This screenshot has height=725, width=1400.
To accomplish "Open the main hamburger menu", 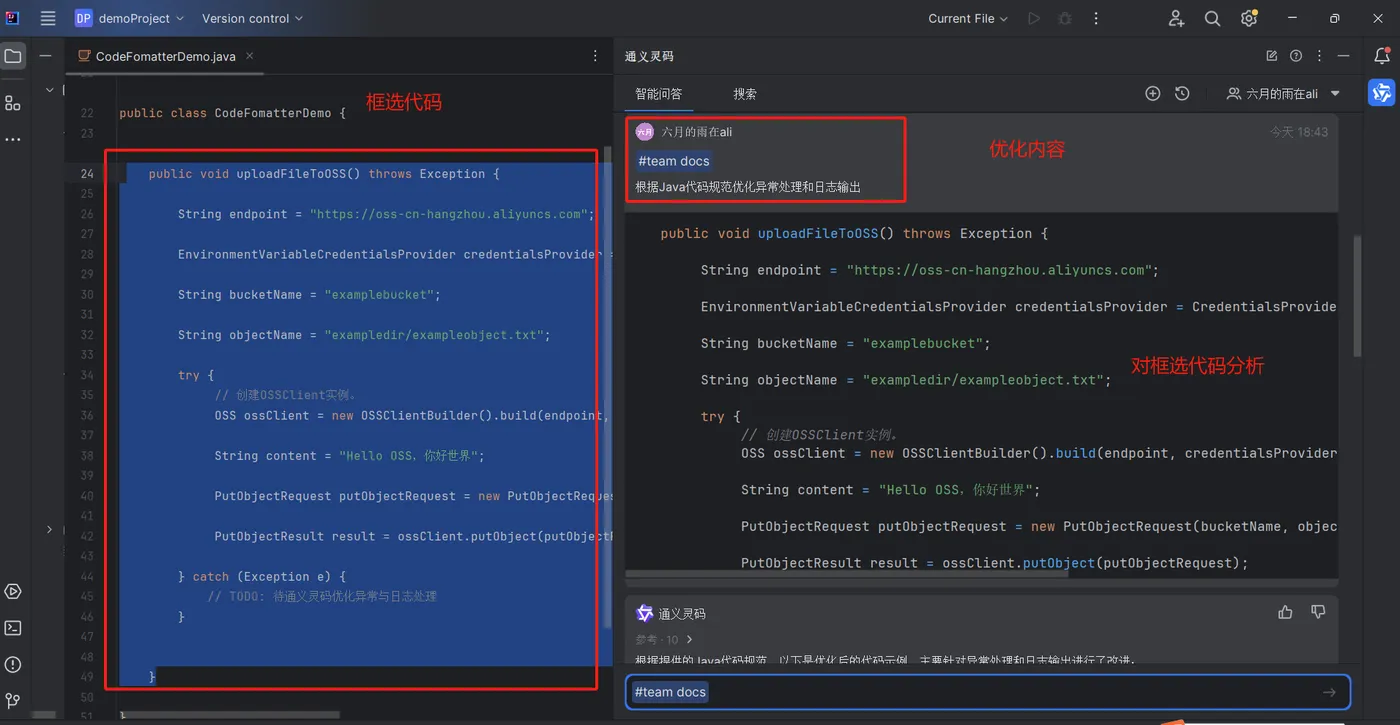I will click(48, 18).
